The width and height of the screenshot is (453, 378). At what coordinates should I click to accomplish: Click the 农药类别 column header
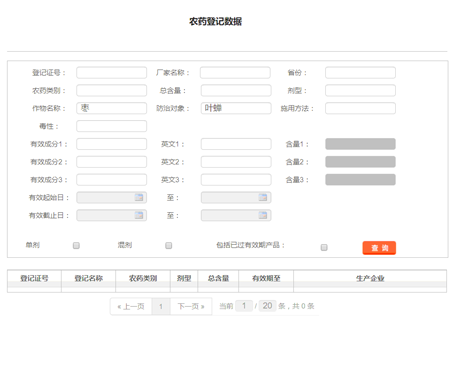(x=143, y=278)
